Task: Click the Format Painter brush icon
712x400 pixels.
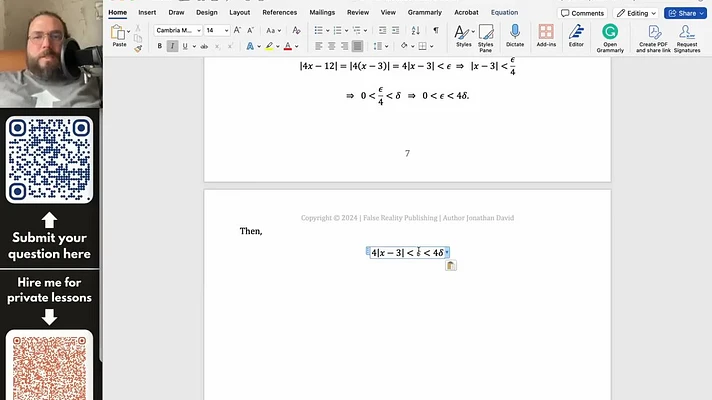Action: point(138,48)
